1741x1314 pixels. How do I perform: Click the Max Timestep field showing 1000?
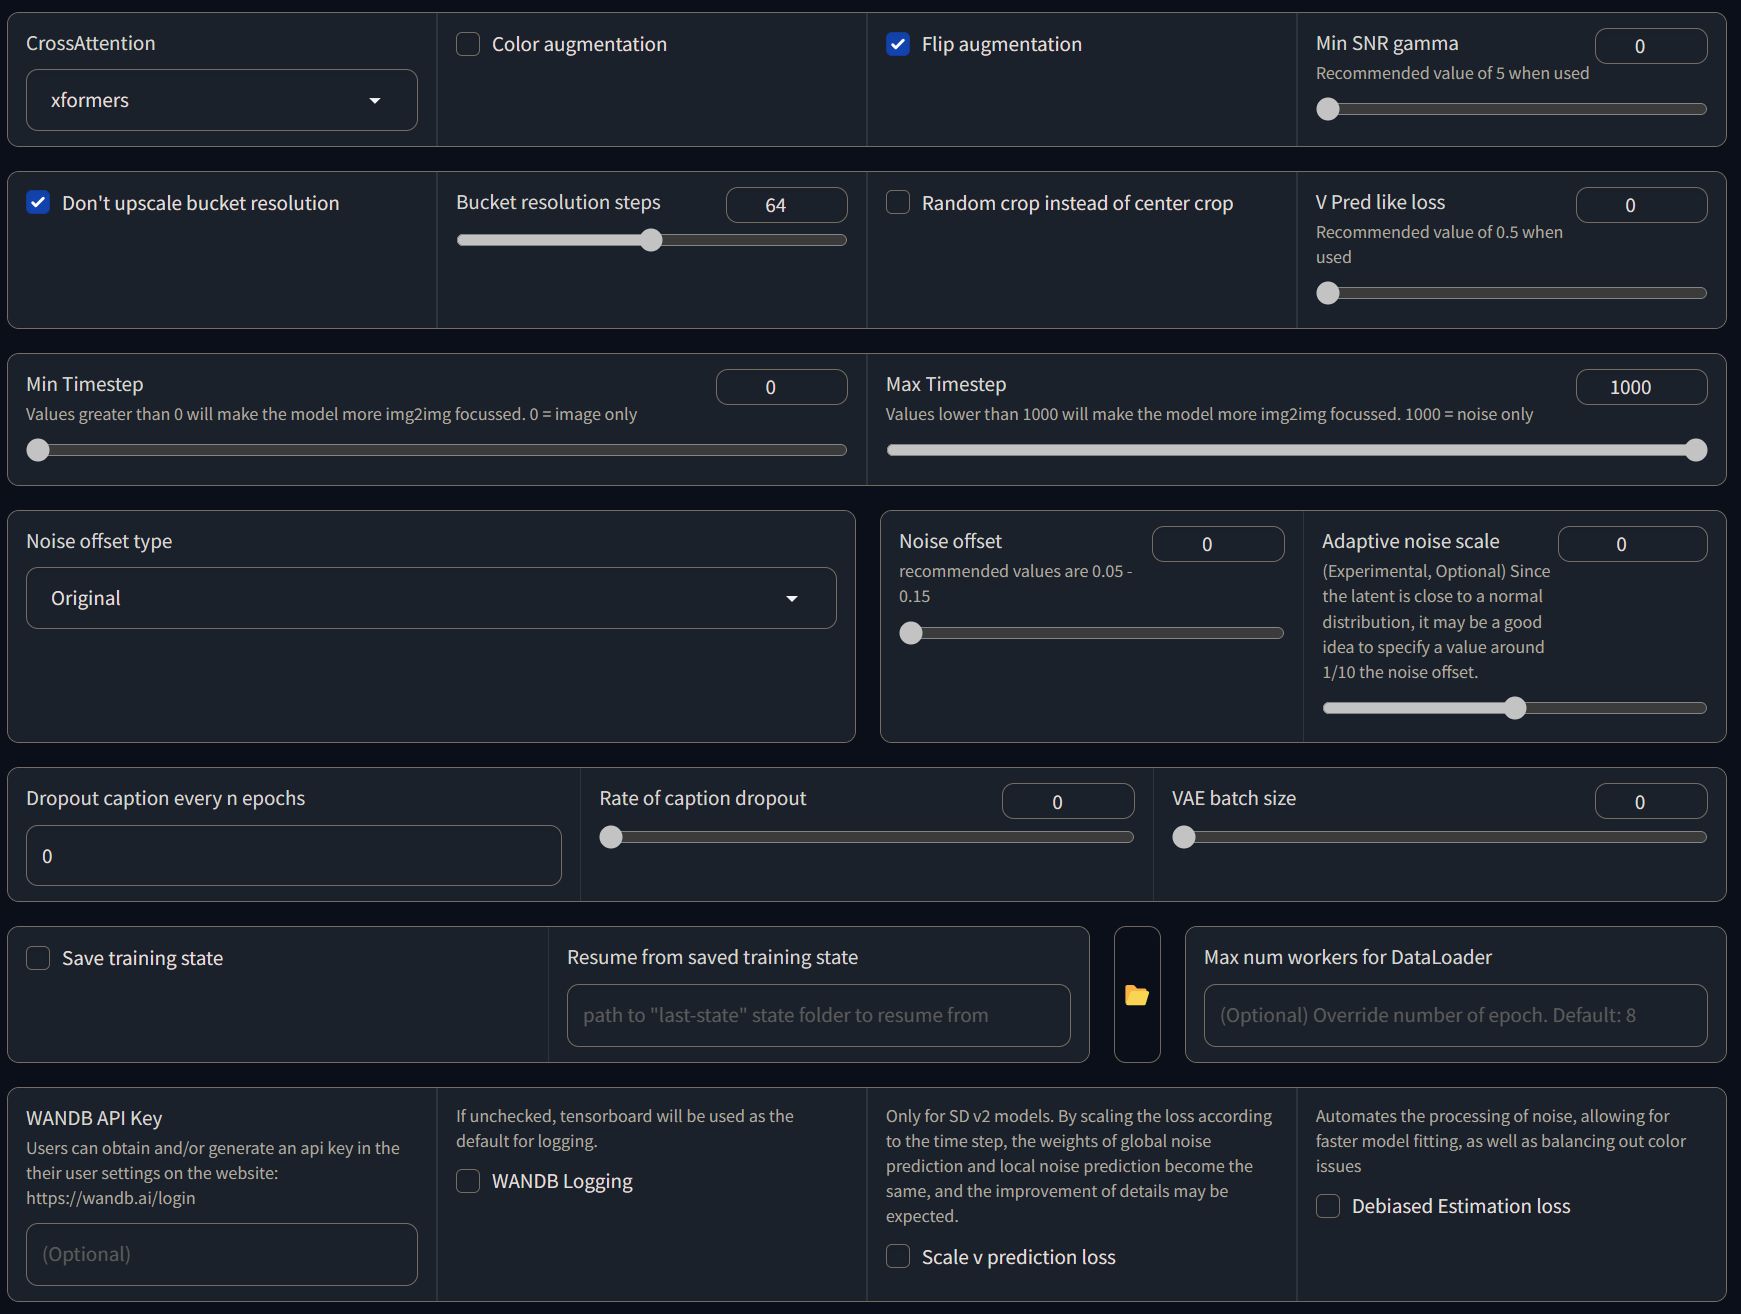tap(1641, 387)
